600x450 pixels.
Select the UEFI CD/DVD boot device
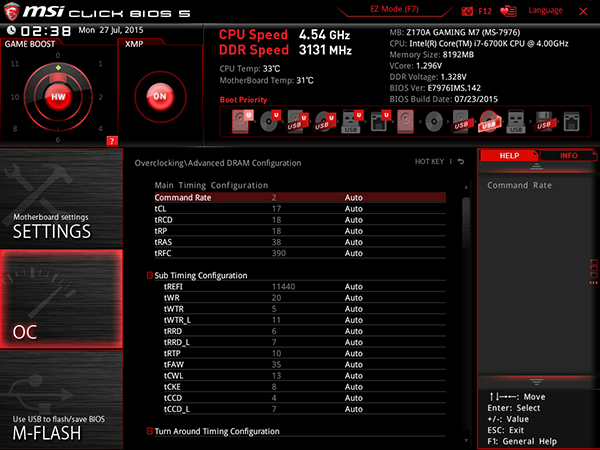pos(270,121)
